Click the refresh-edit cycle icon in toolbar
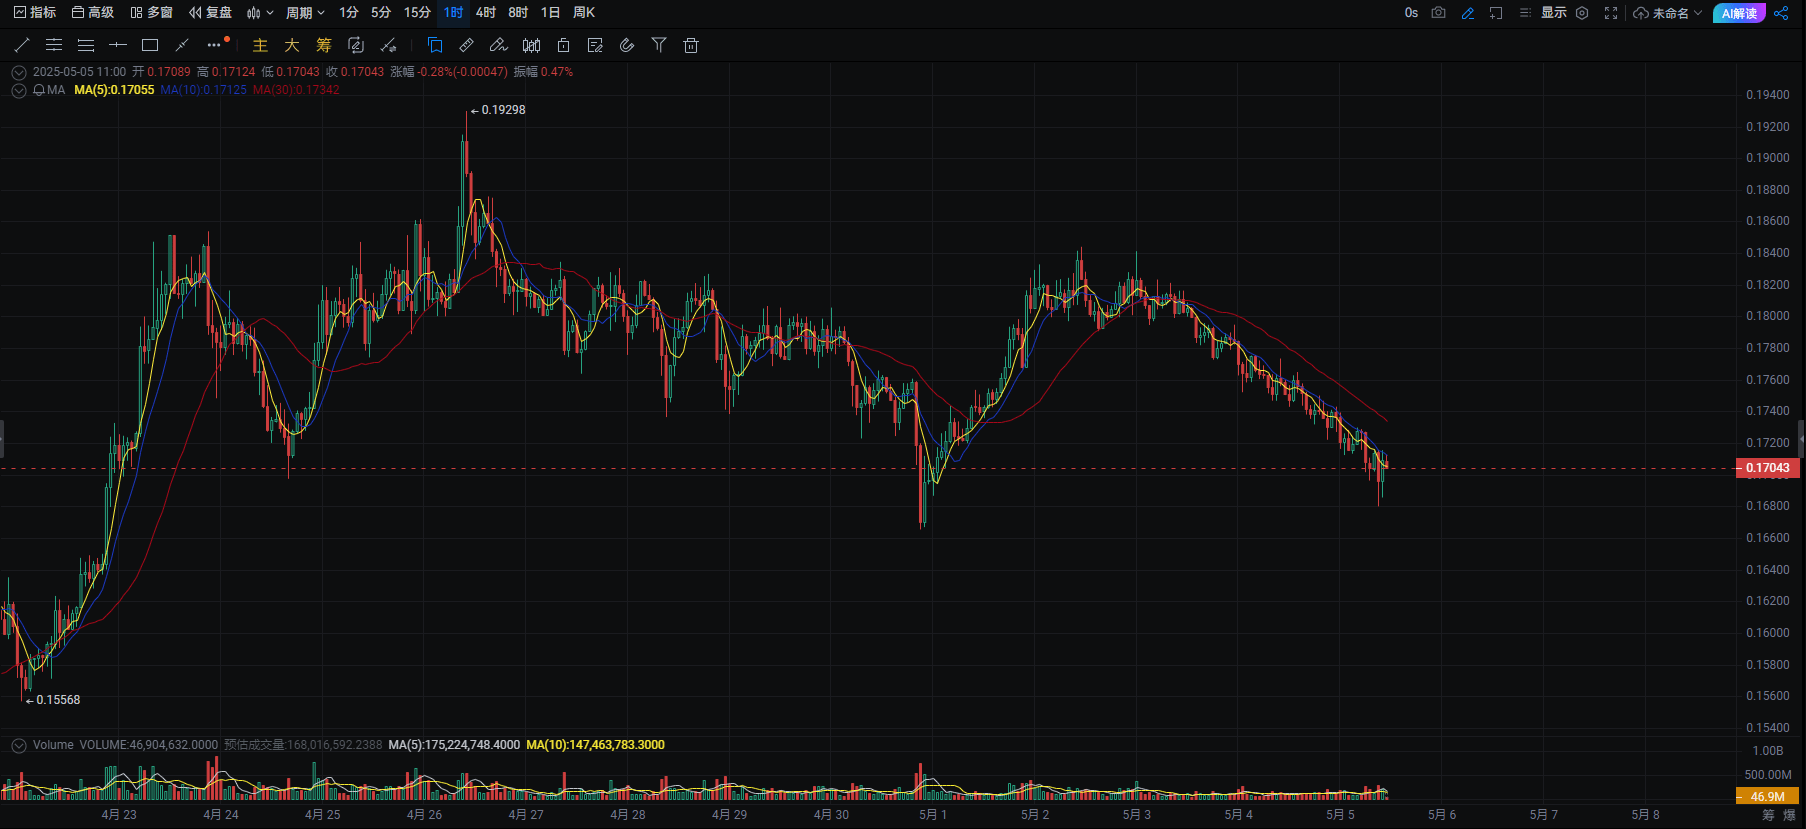This screenshot has height=829, width=1806. pyautogui.click(x=356, y=45)
